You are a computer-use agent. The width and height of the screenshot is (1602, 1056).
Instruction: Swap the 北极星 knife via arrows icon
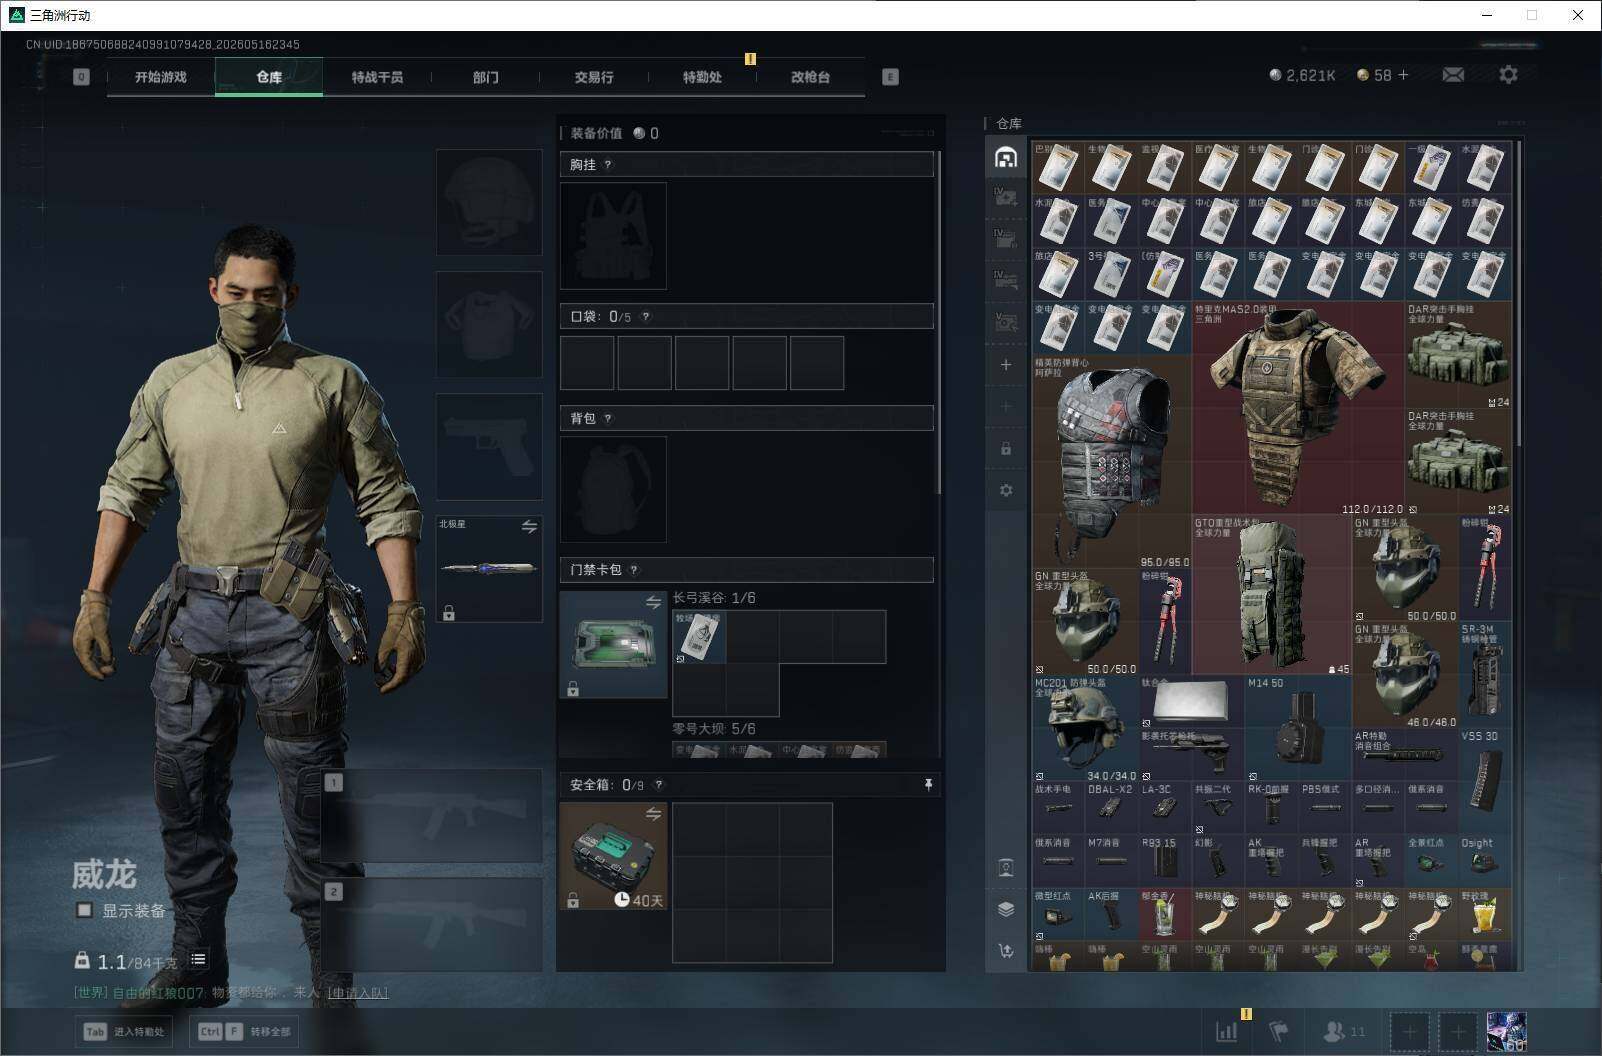529,526
